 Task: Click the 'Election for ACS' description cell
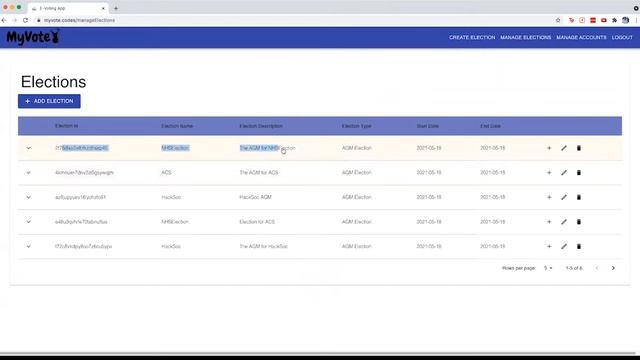[x=257, y=222]
